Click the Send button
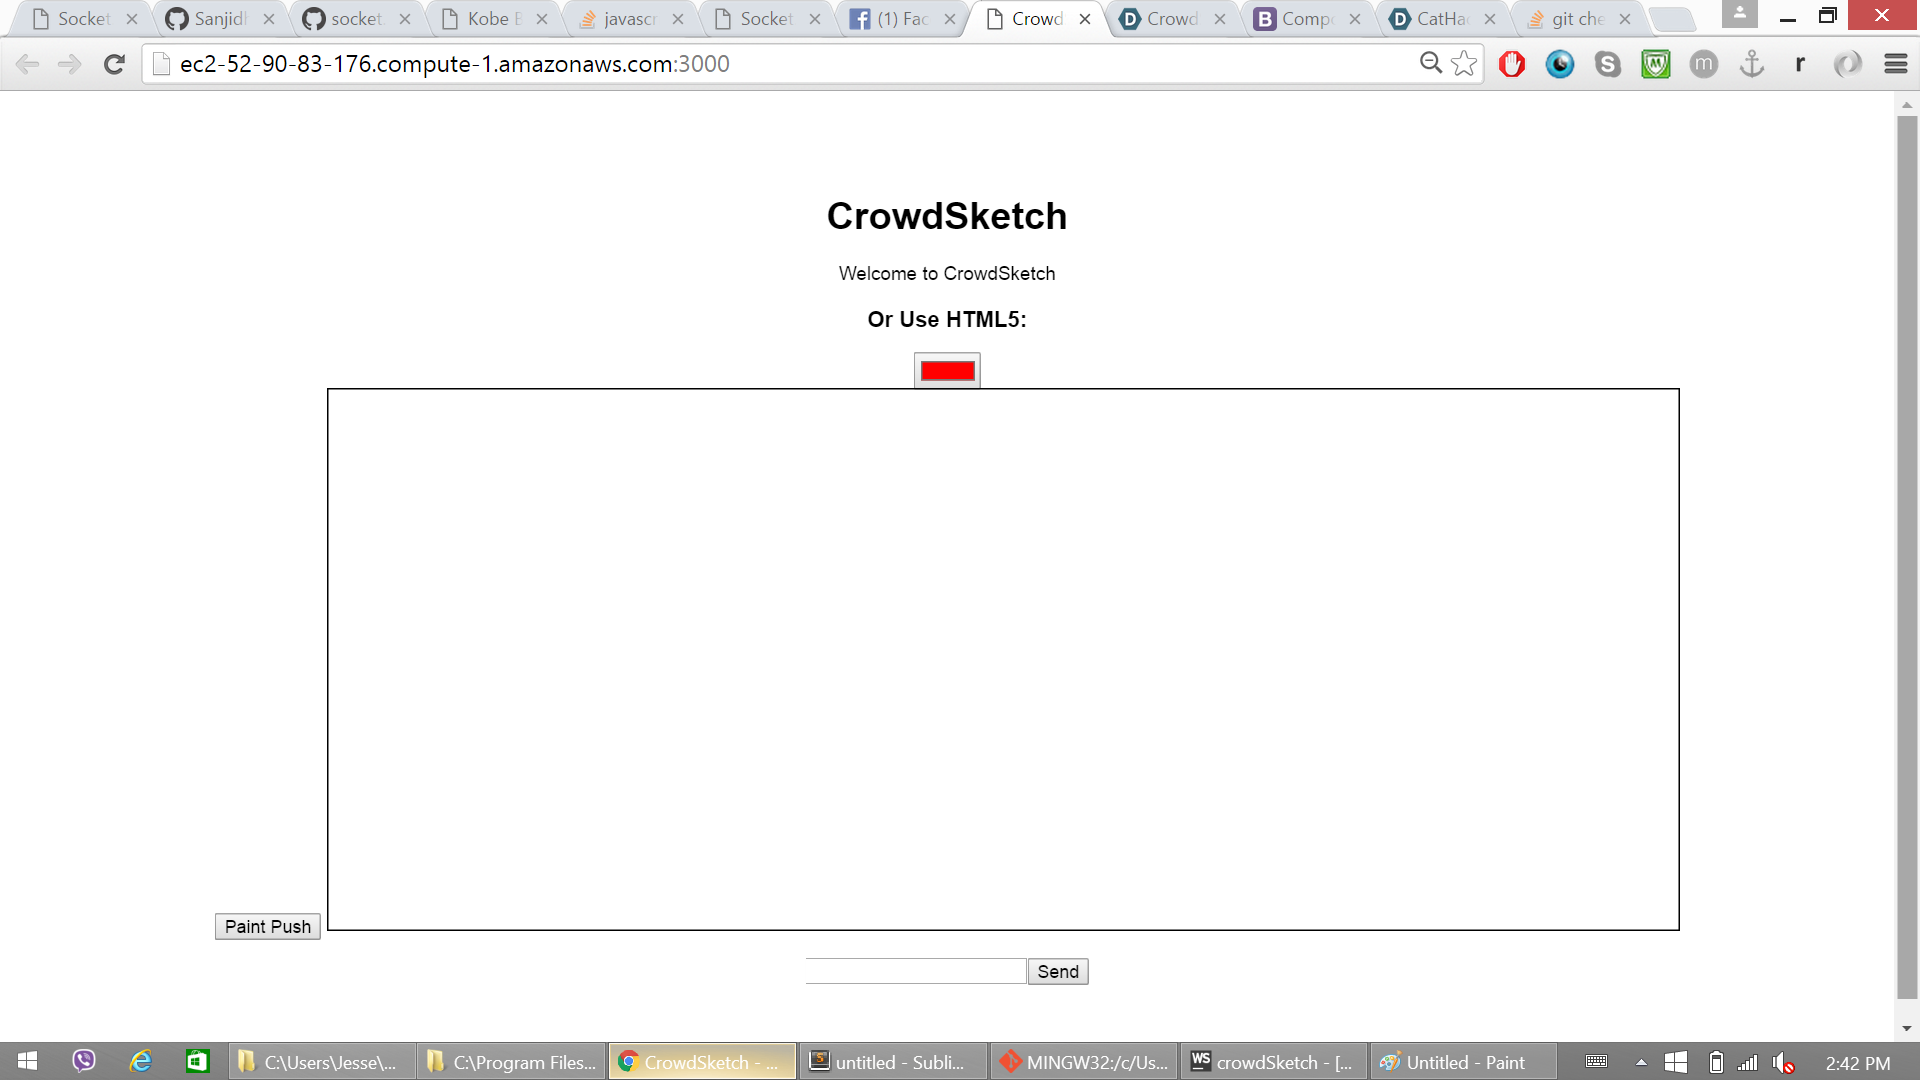The width and height of the screenshot is (1920, 1080). (1057, 971)
